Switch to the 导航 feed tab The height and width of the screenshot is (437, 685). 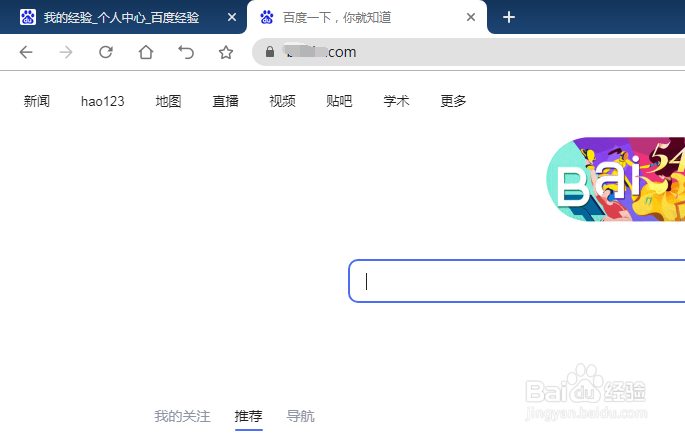pyautogui.click(x=300, y=416)
